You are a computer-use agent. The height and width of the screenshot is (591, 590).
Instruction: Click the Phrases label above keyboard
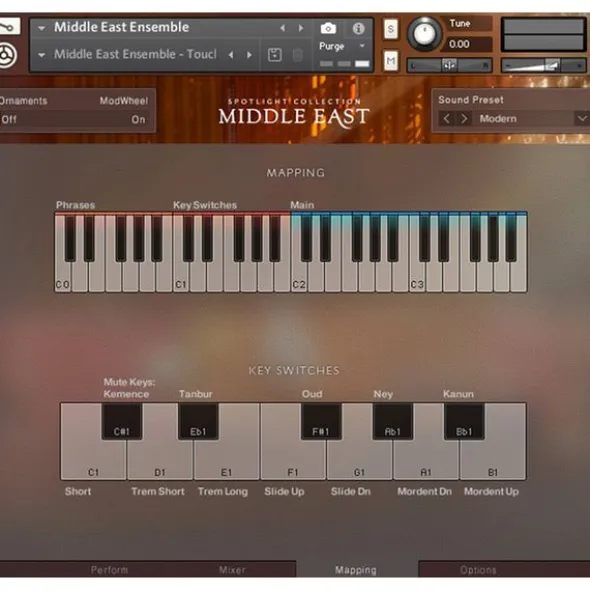[75, 205]
